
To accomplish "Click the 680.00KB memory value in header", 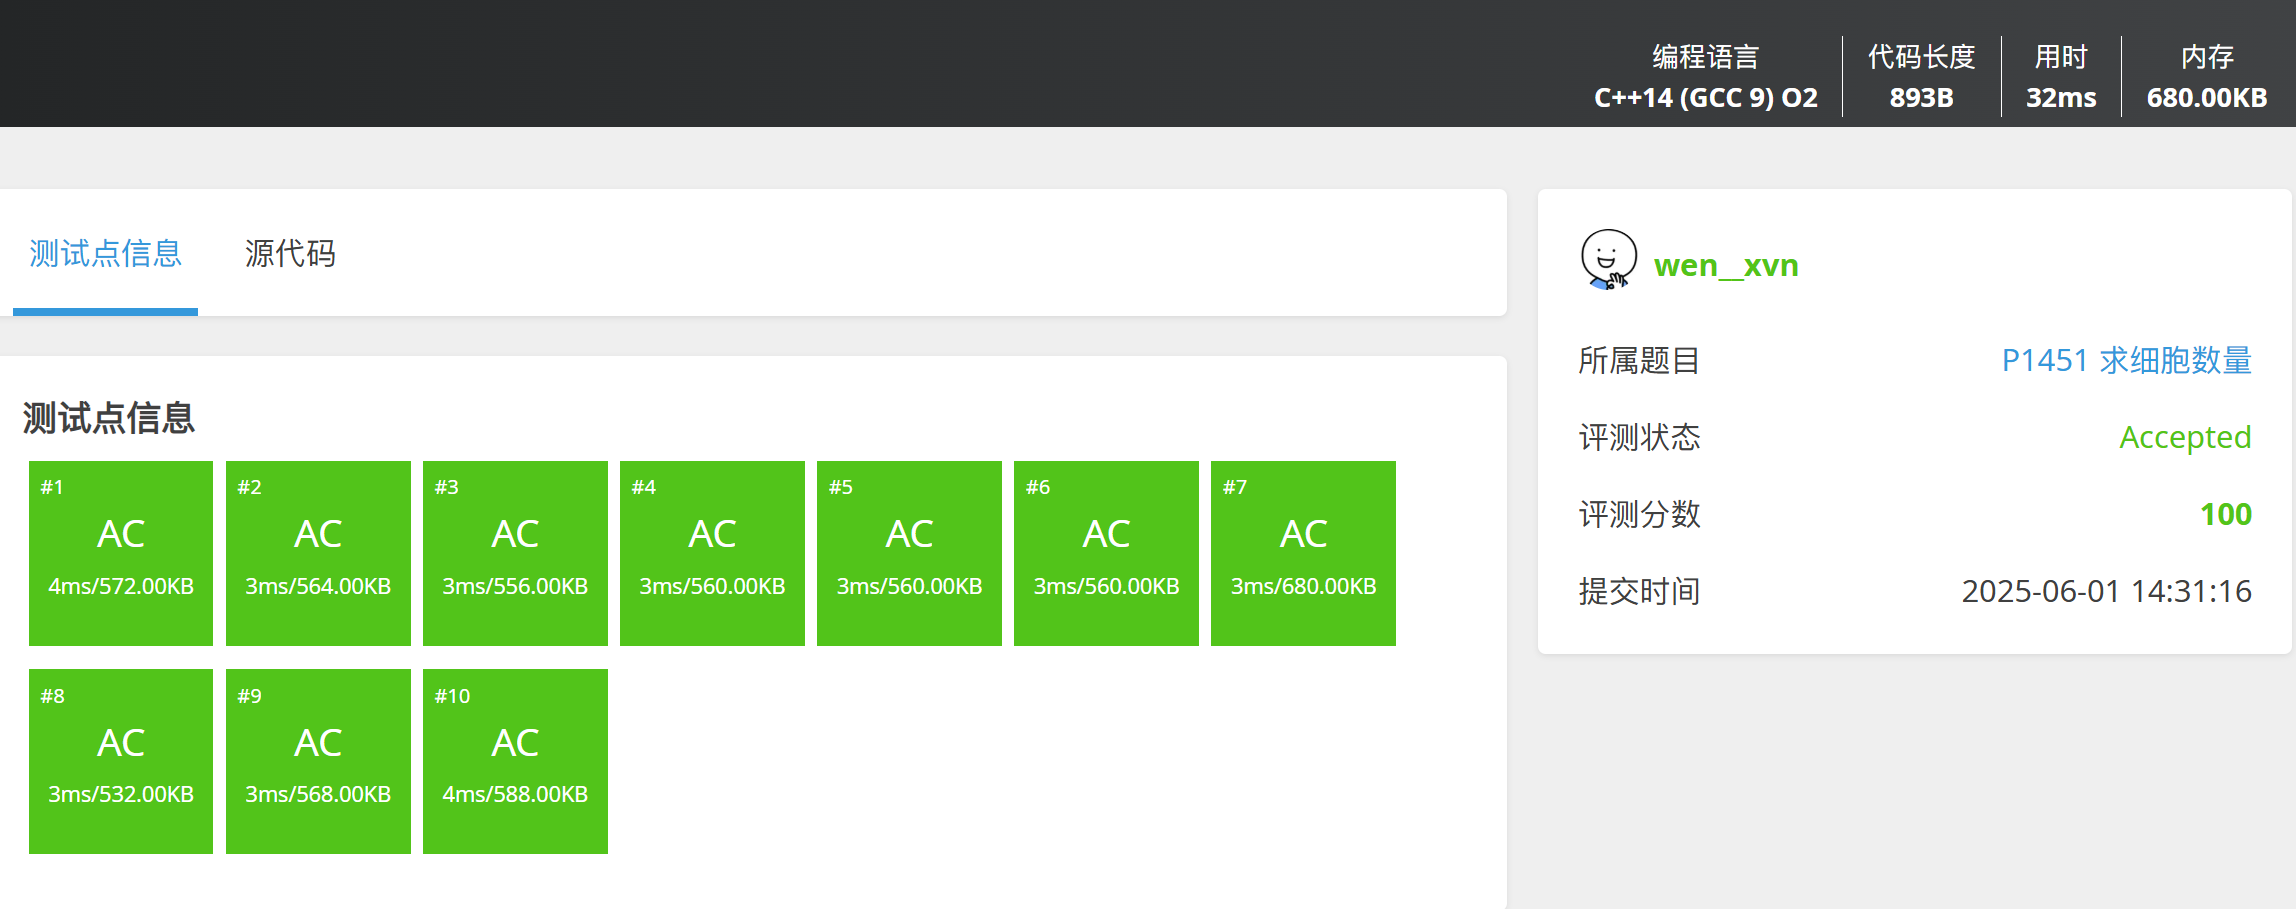I will tap(2207, 98).
